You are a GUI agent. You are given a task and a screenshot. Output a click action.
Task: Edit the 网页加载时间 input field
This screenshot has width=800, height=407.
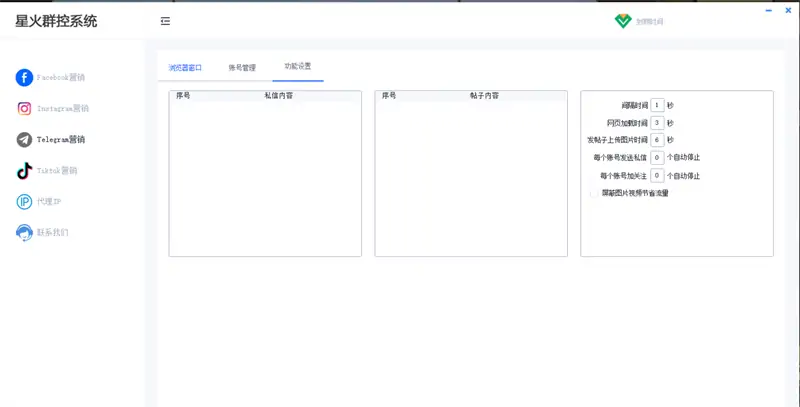coord(657,123)
